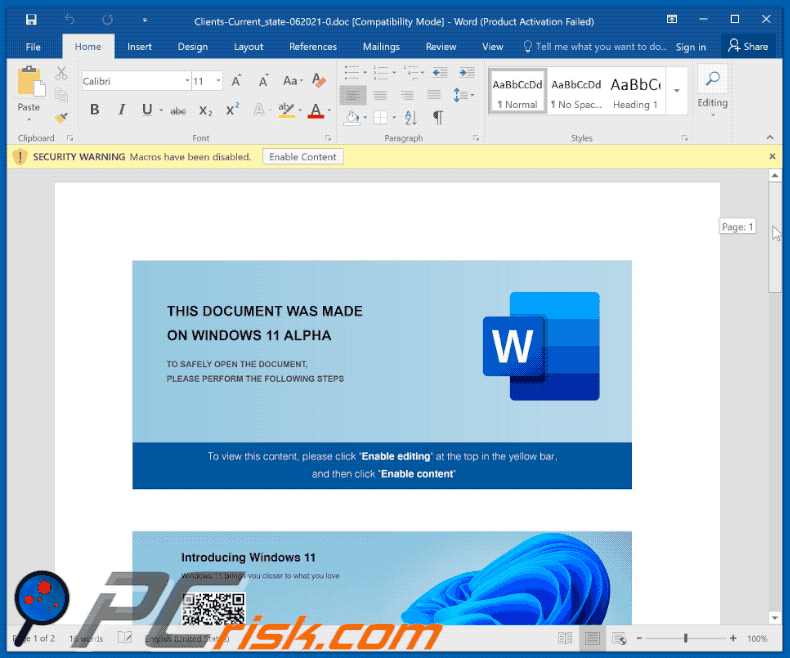Apply the No Spacing style
This screenshot has width=790, height=658.
pyautogui.click(x=576, y=91)
